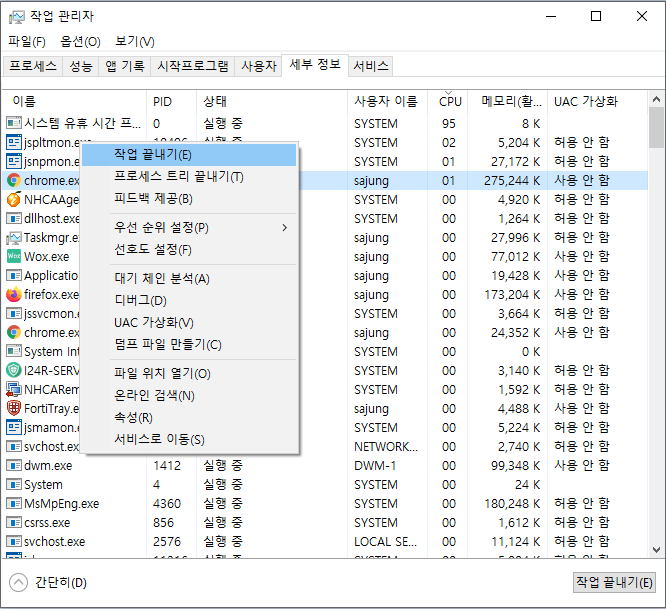The width and height of the screenshot is (666, 609).
Task: Click the DWM-1 user name cell
Action: [x=375, y=465]
